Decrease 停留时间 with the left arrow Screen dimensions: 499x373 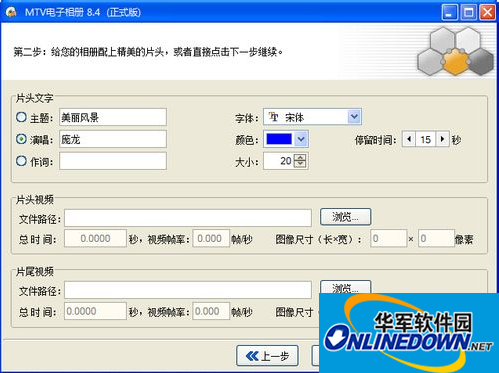point(409,139)
